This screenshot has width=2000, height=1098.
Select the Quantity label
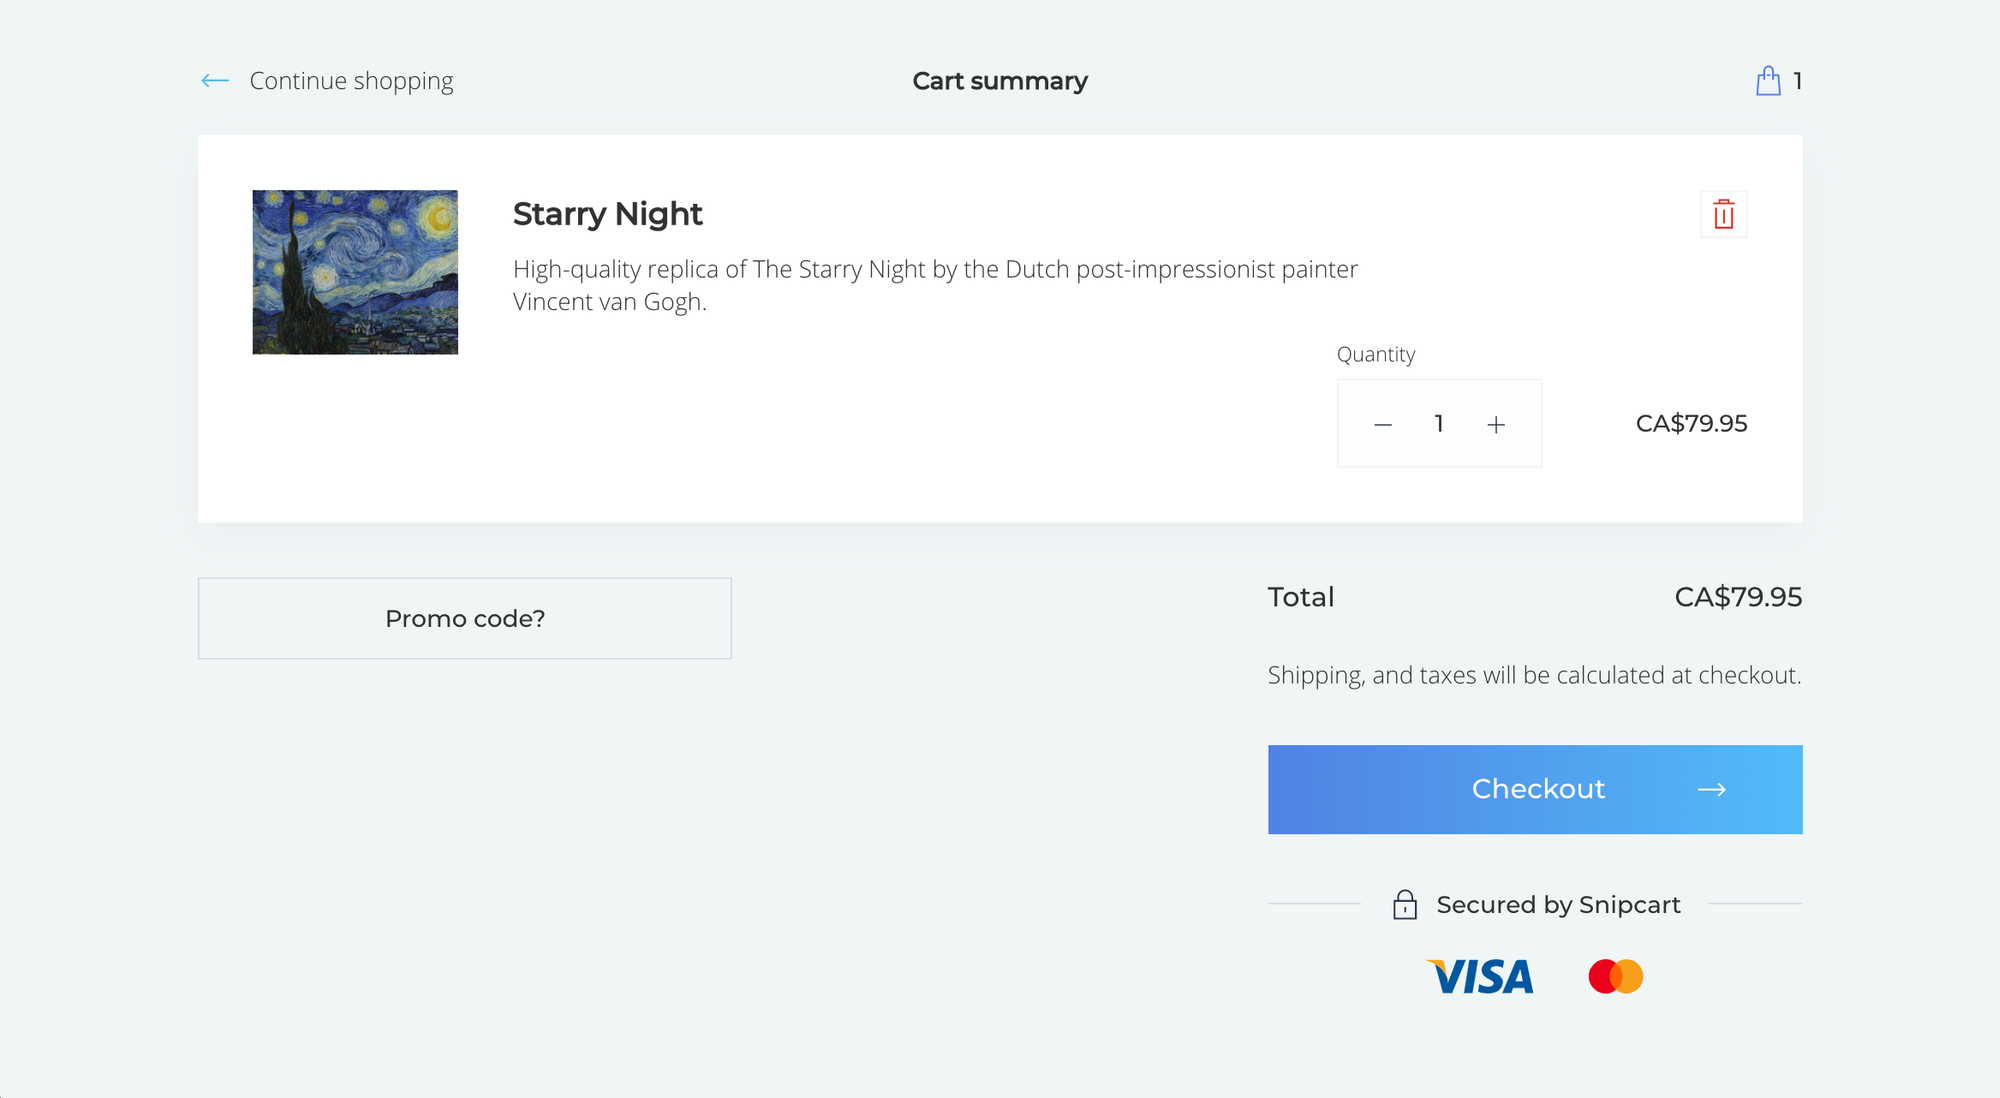coord(1377,354)
